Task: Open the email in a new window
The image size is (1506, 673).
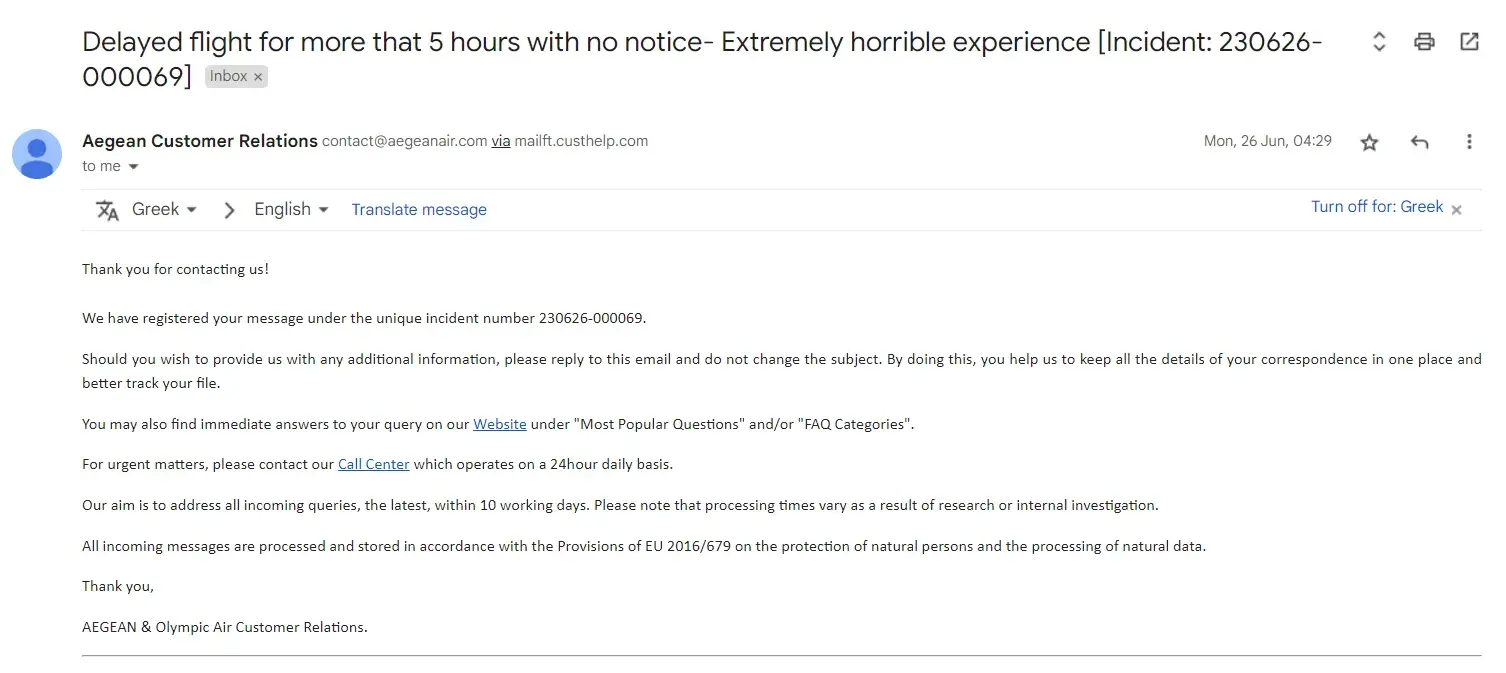Action: coord(1469,42)
